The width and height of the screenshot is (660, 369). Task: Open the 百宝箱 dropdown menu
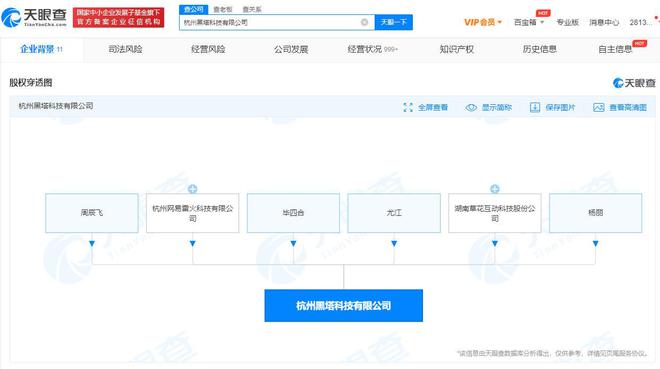coord(529,22)
